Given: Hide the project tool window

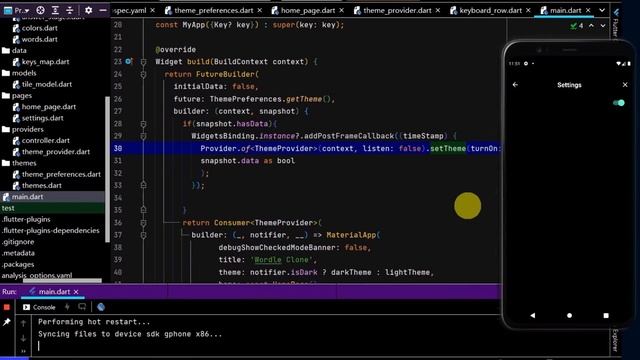Looking at the screenshot, I should tap(103, 10).
